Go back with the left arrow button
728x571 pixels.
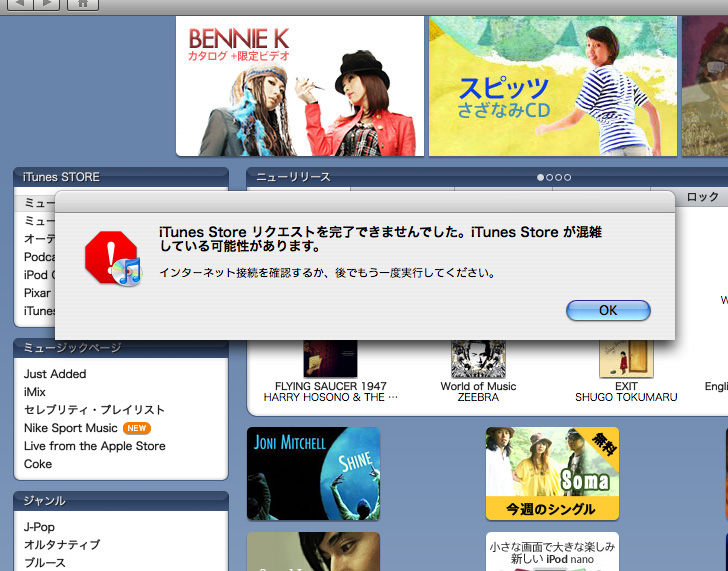[20, 4]
